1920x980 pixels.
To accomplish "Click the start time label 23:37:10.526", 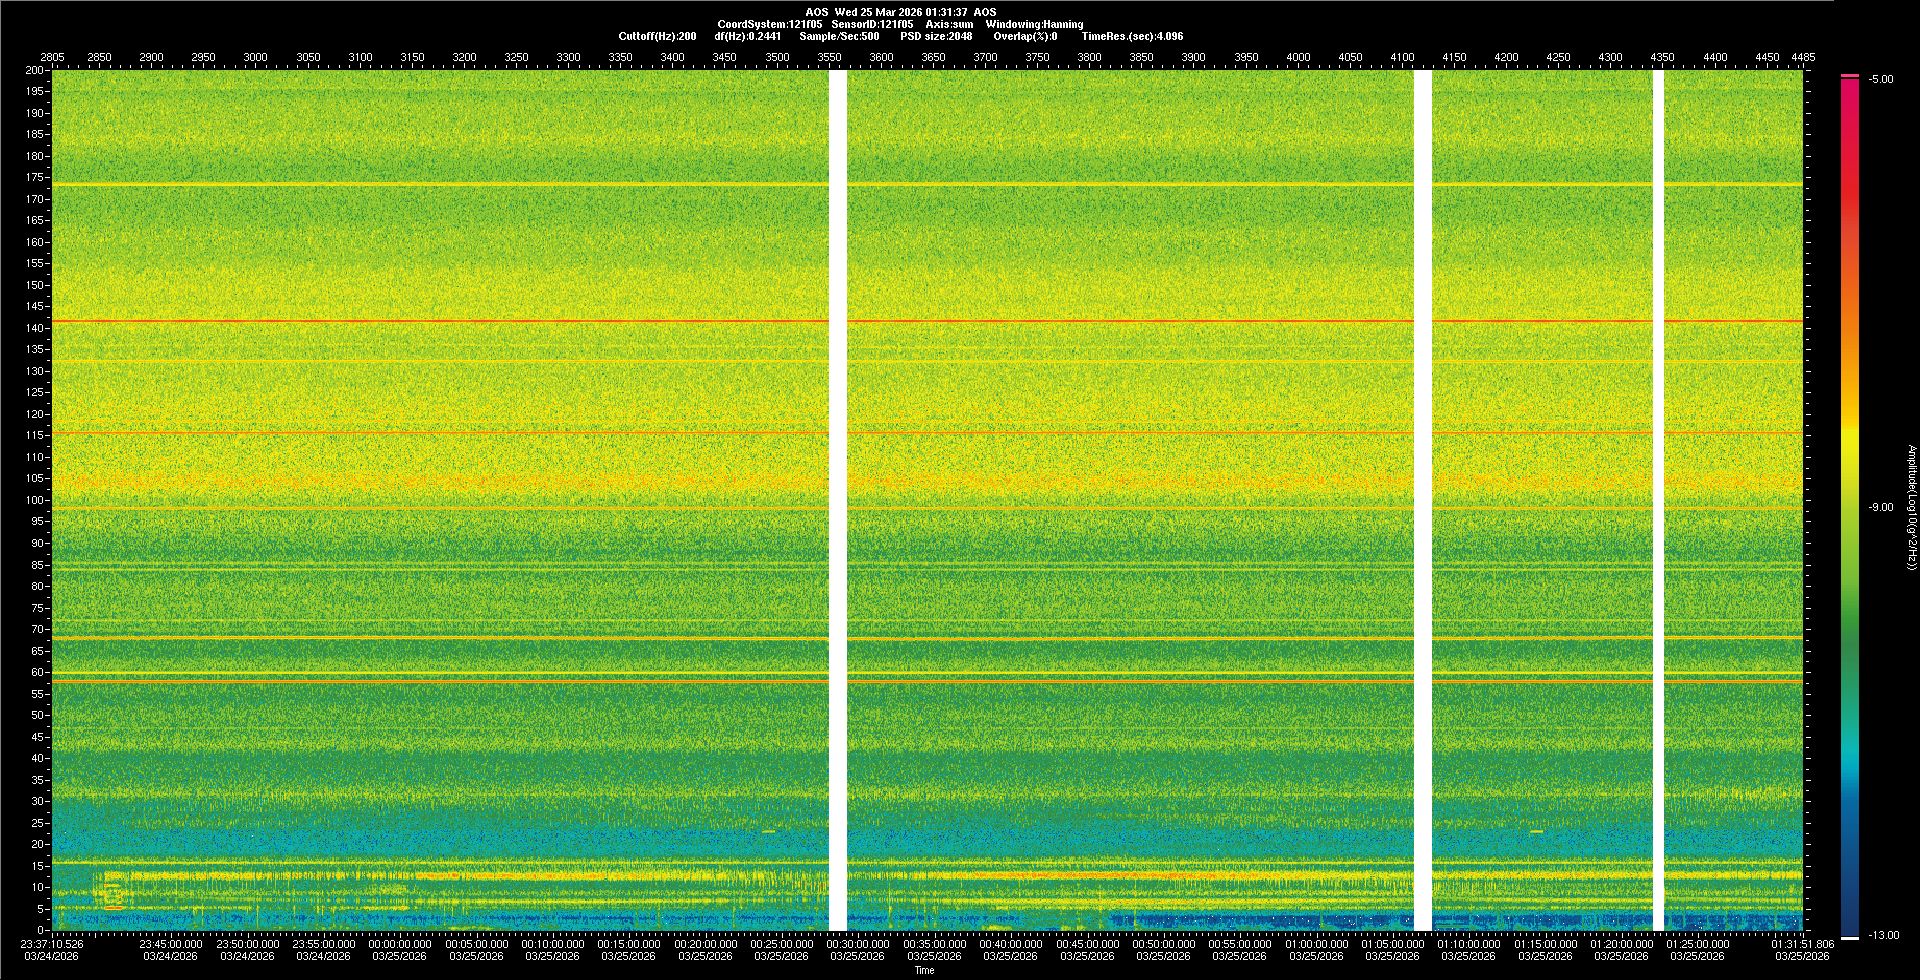I will (52, 943).
